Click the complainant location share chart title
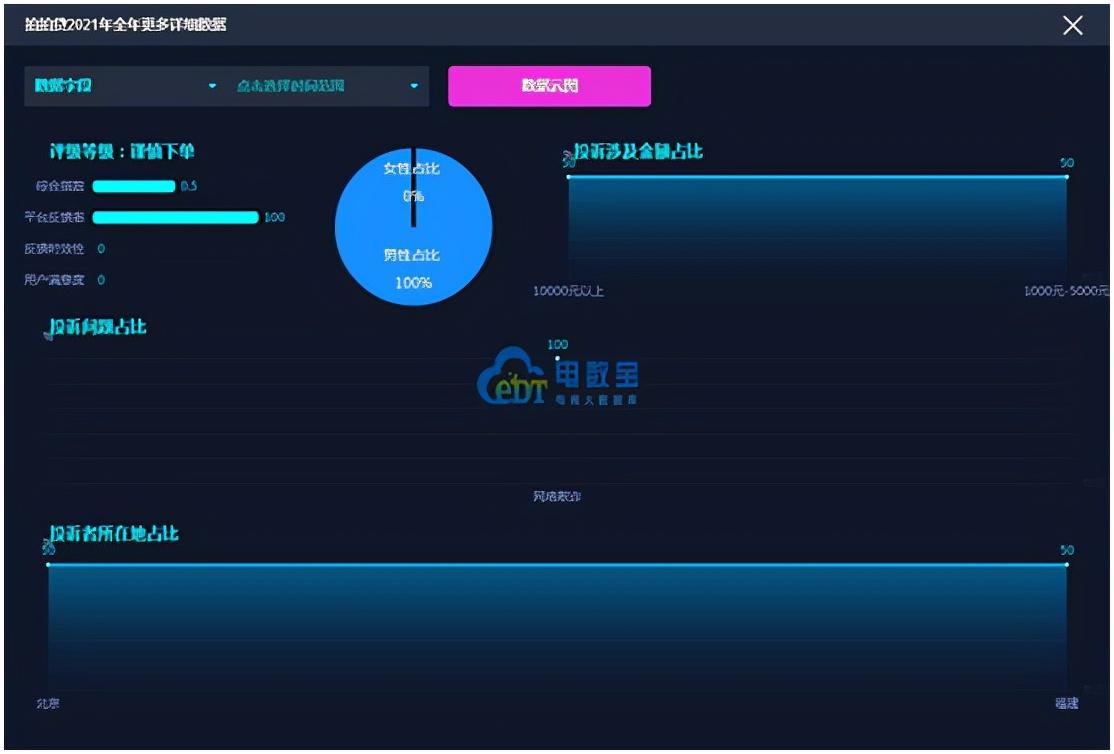 [x=114, y=533]
